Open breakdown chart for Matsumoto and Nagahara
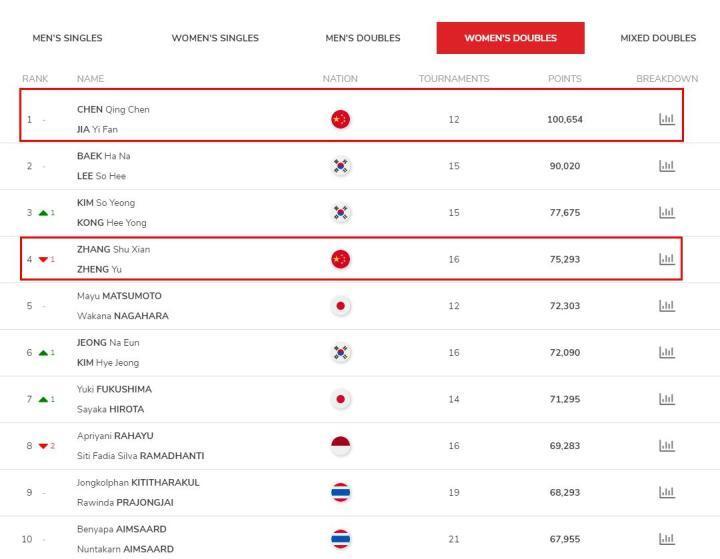 (666, 306)
